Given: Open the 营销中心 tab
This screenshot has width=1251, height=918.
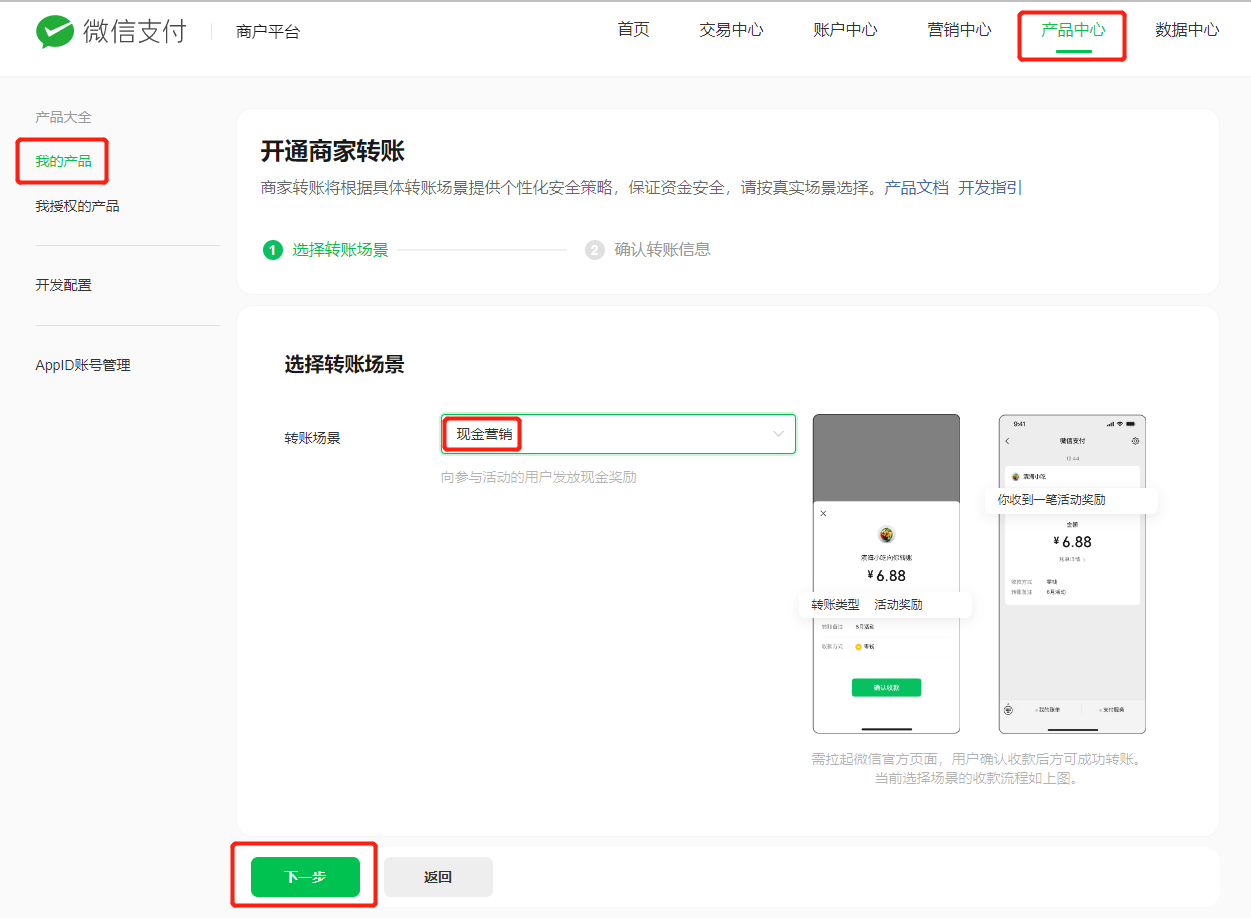Looking at the screenshot, I should click(959, 30).
